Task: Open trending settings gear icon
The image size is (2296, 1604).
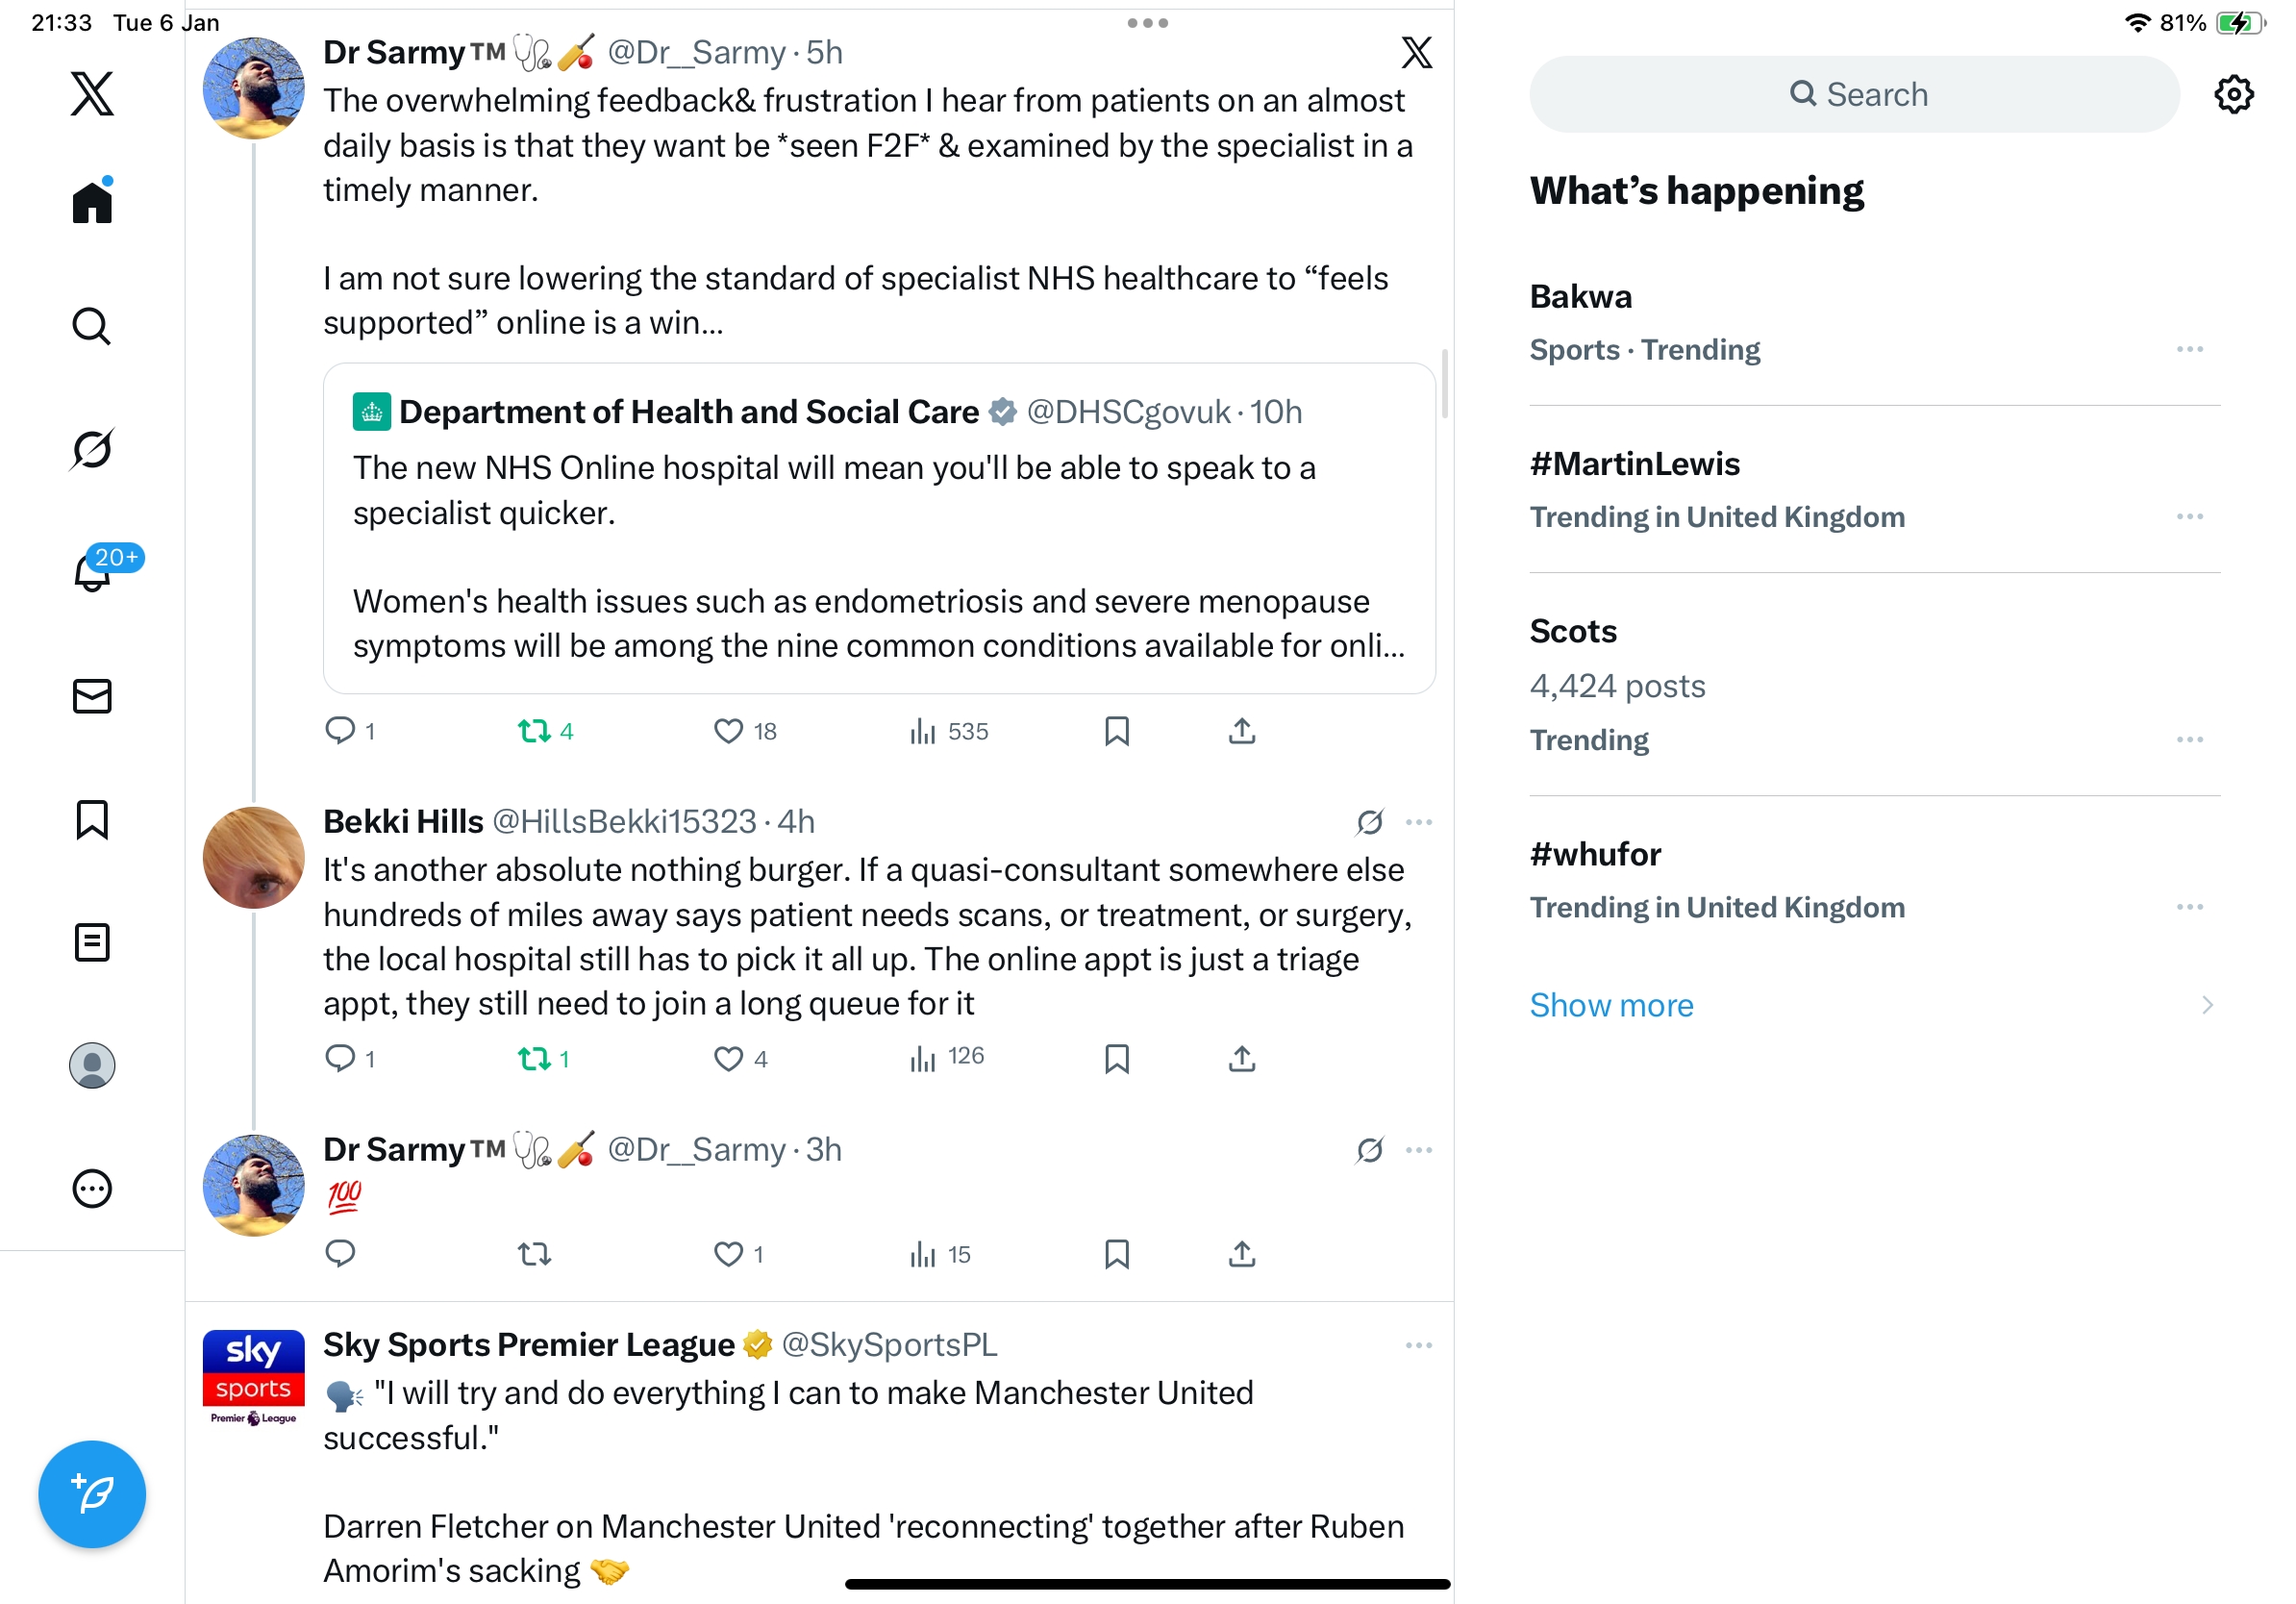Action: [2232, 95]
